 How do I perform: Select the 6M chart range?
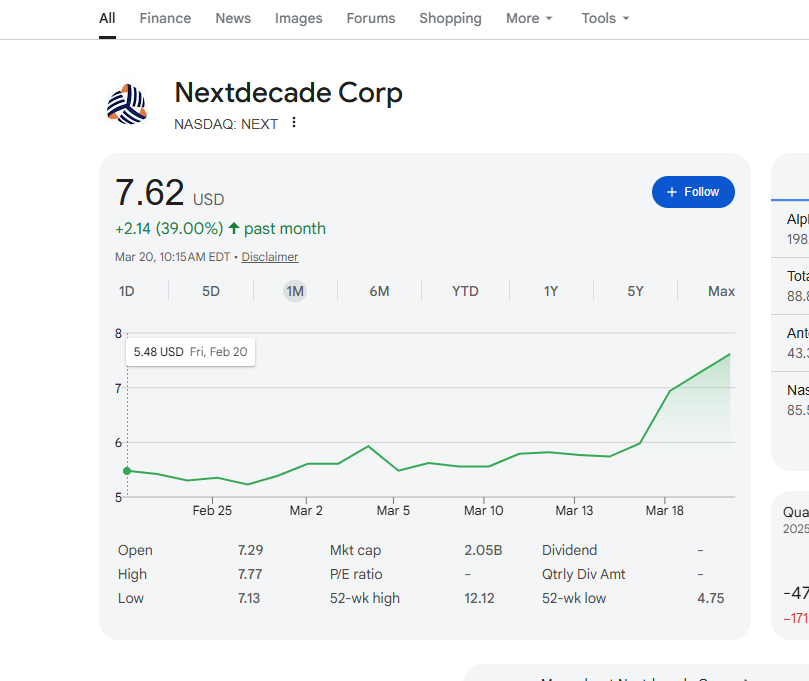click(x=379, y=291)
